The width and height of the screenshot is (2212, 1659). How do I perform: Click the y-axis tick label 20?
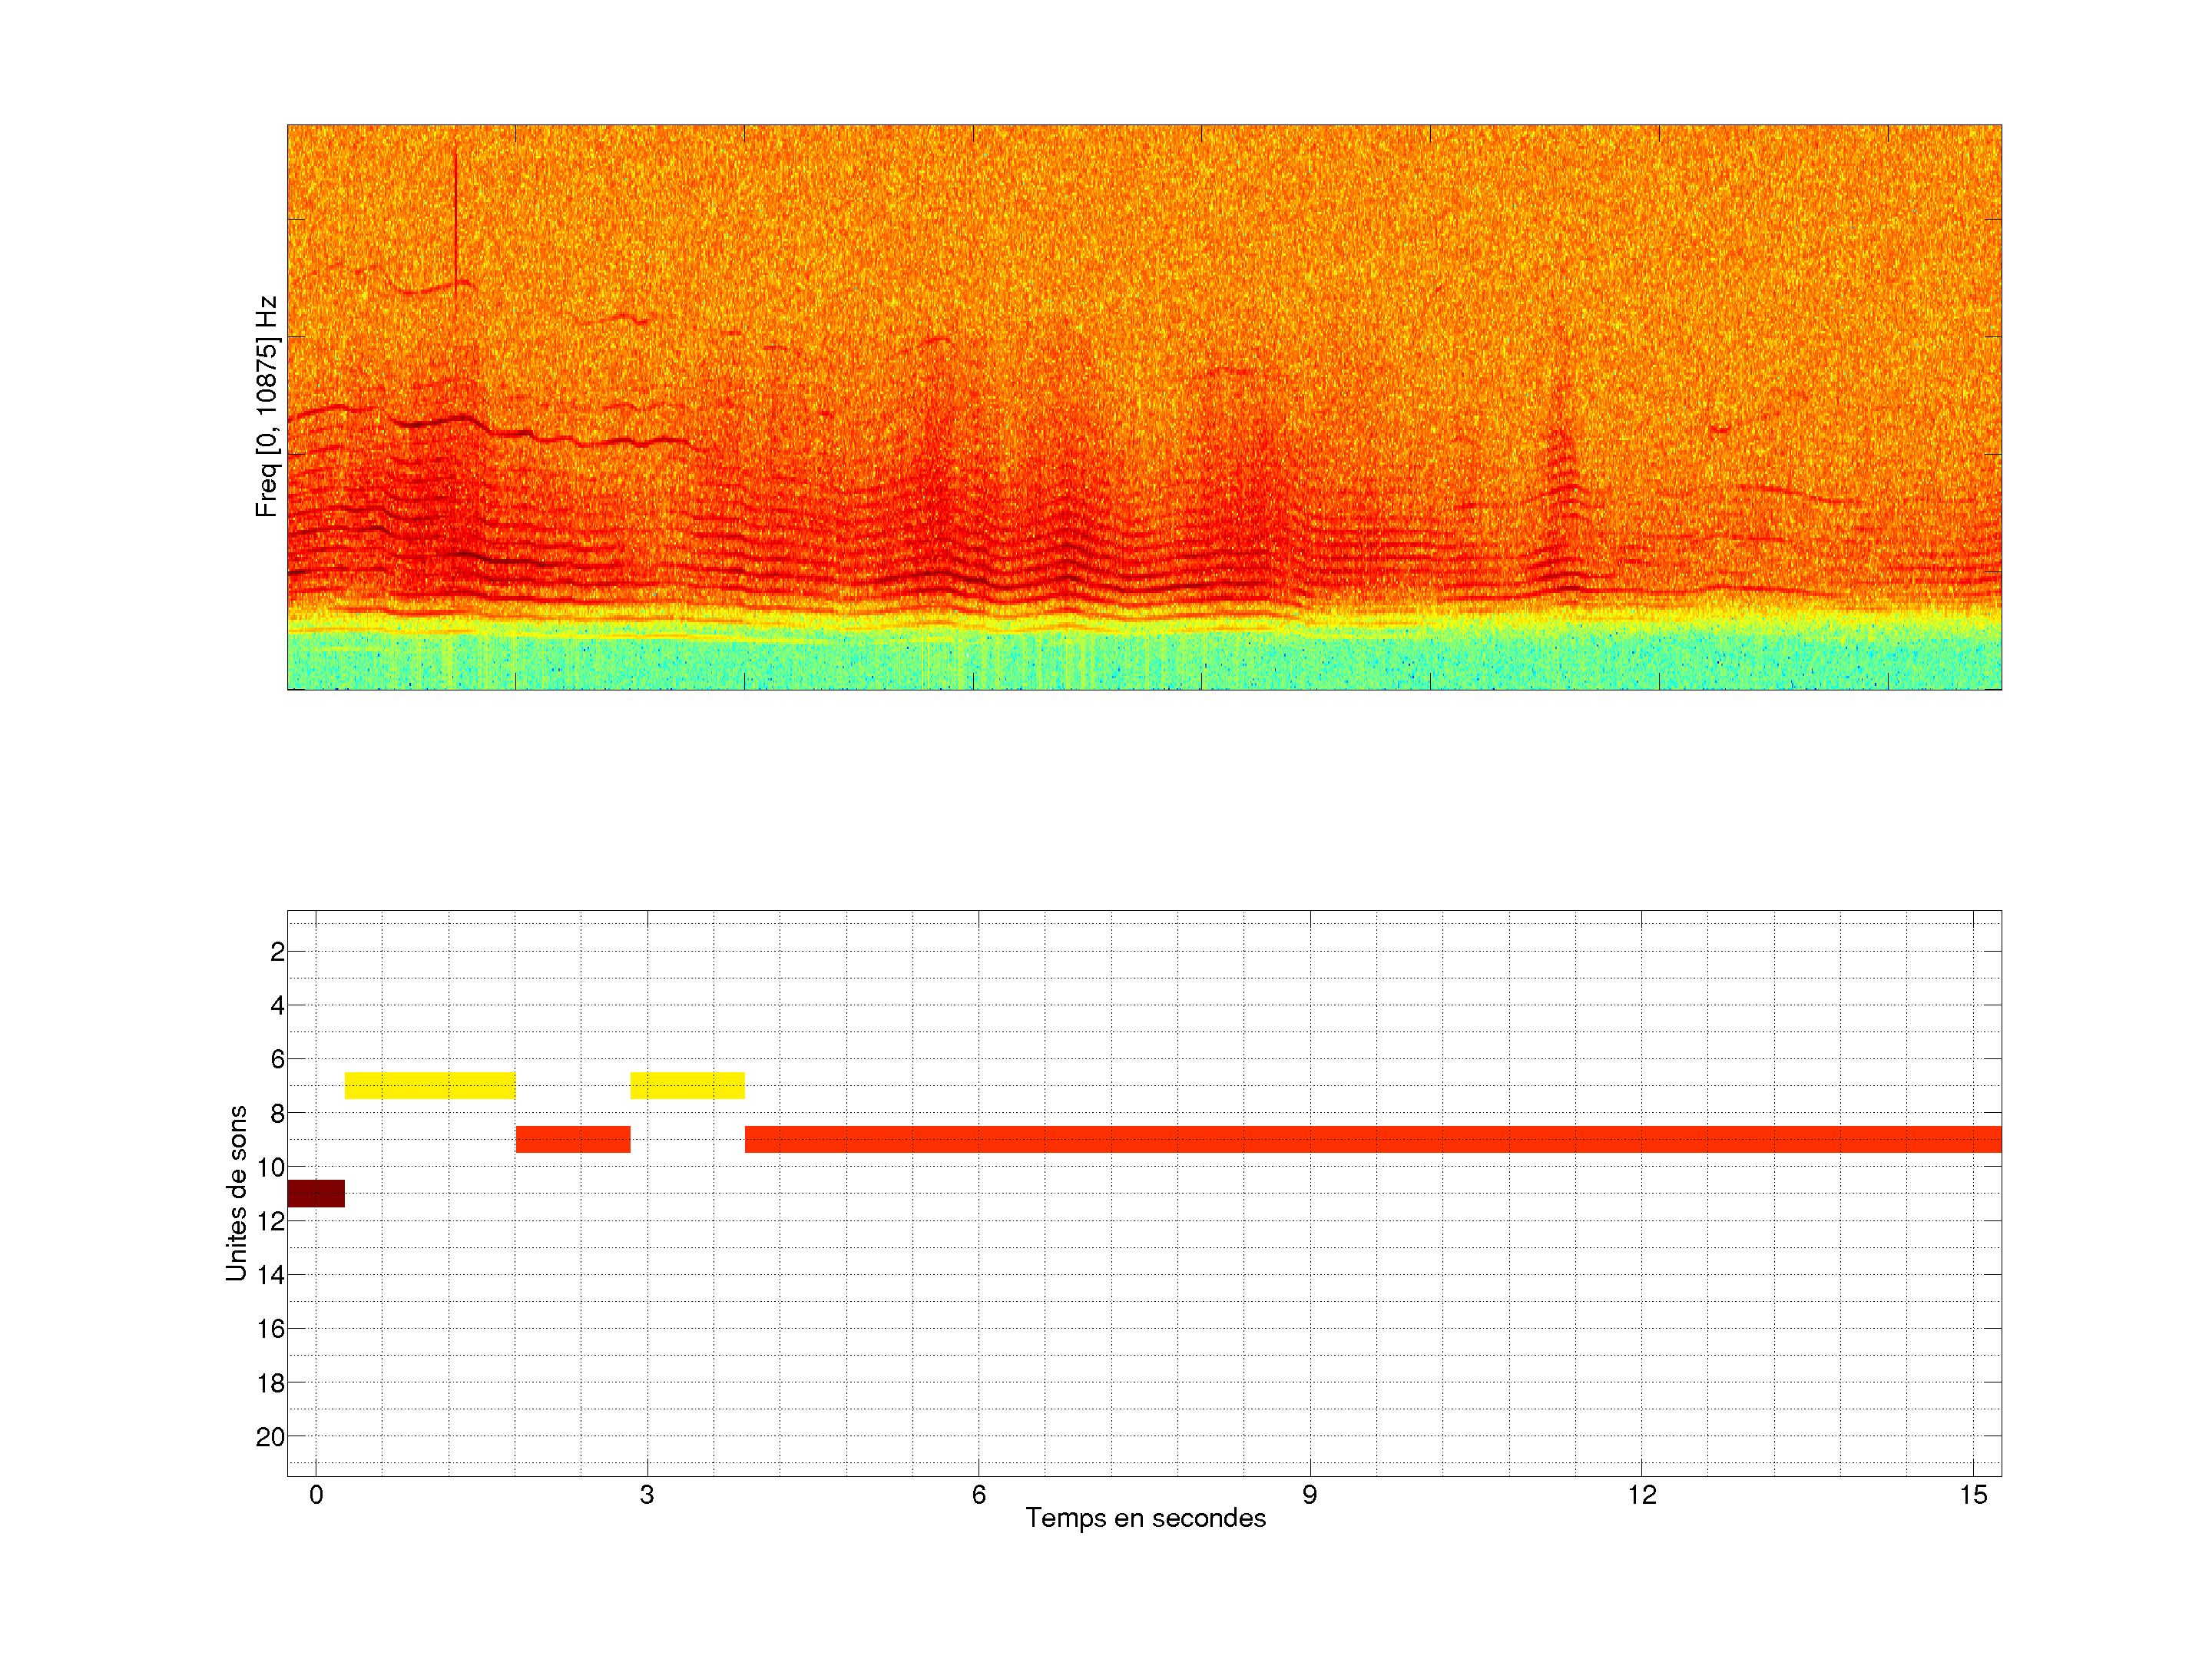(x=270, y=1437)
